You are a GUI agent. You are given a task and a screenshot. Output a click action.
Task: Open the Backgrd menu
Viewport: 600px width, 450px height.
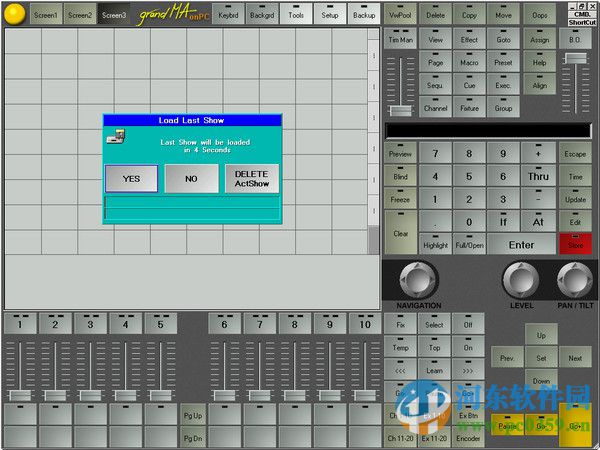[262, 15]
